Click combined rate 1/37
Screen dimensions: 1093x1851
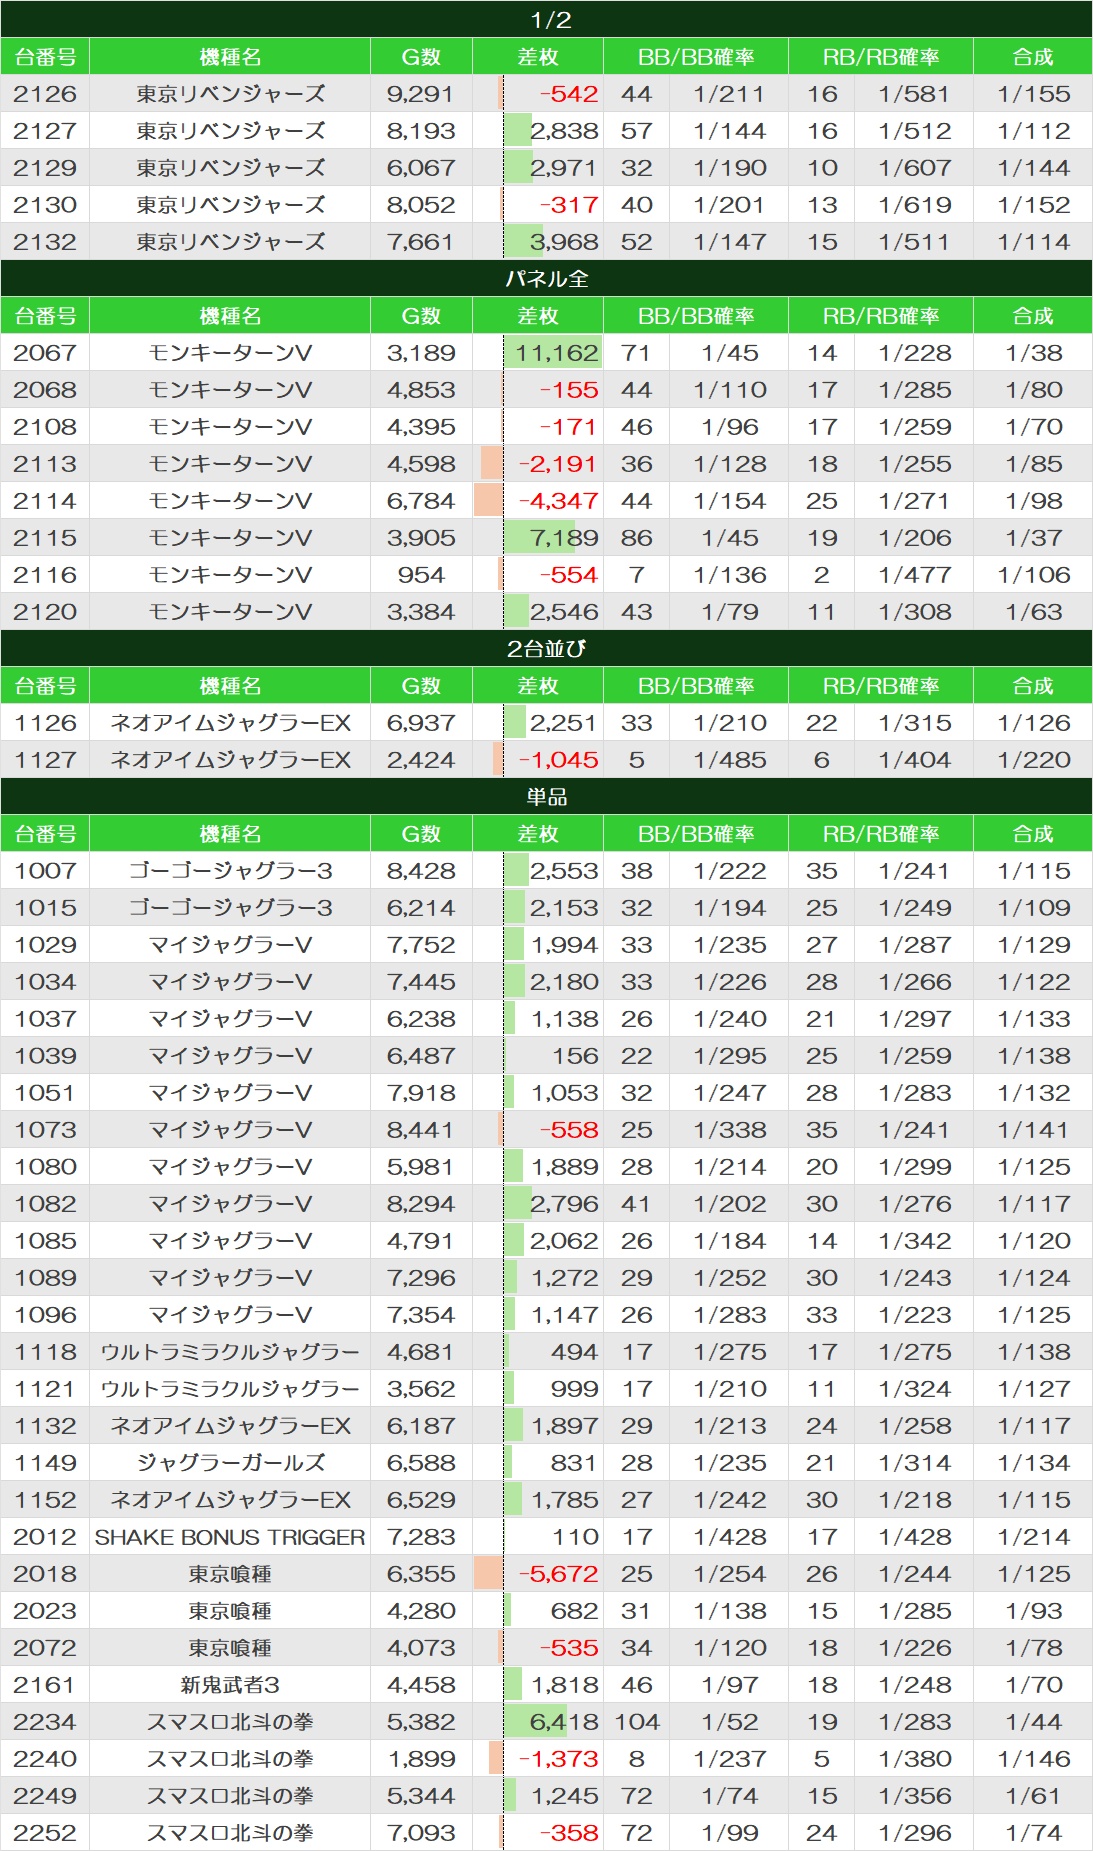1033,538
